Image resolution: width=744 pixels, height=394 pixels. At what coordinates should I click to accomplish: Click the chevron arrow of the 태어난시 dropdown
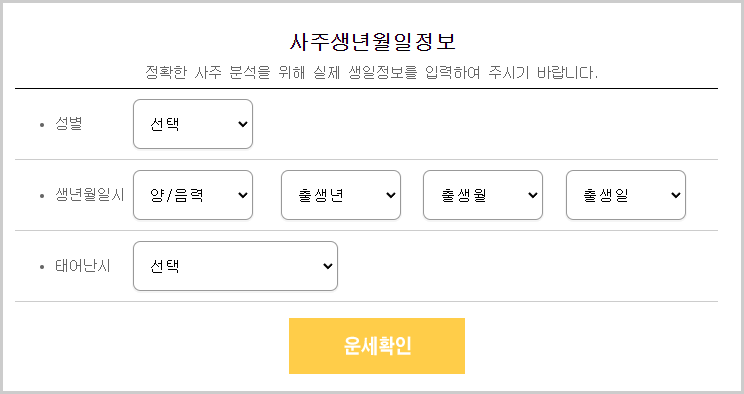click(327, 266)
